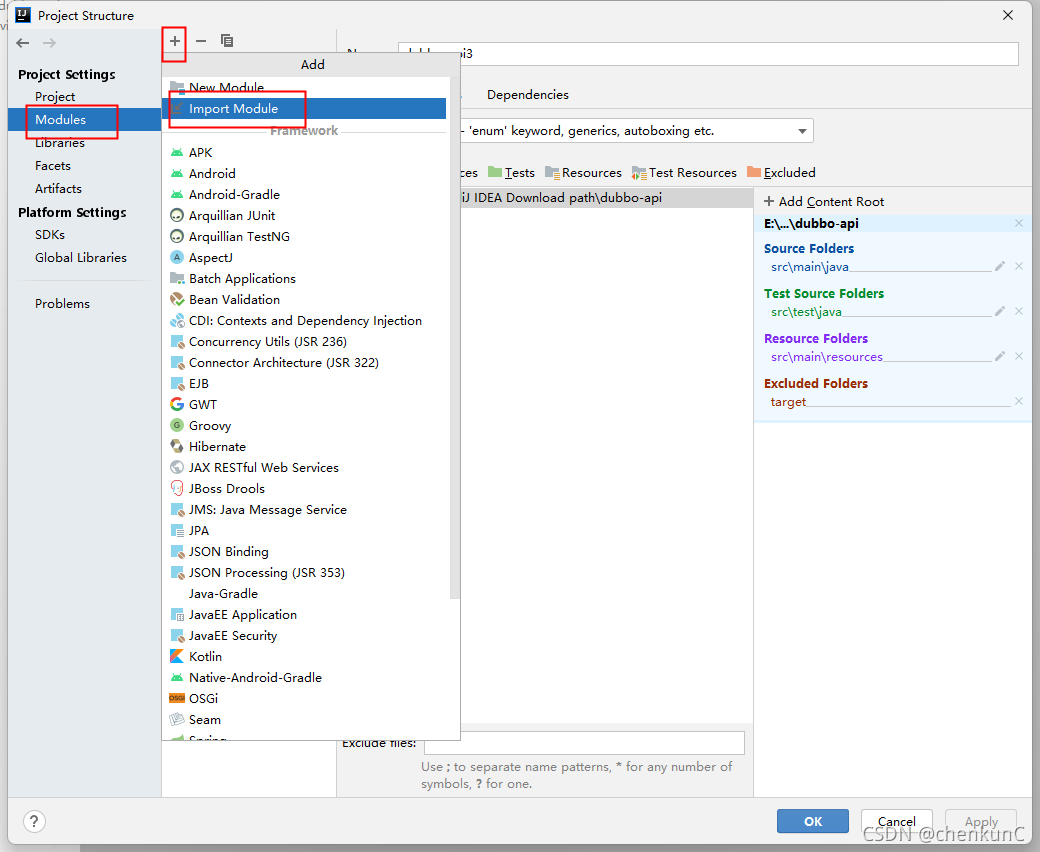The height and width of the screenshot is (852, 1040).
Task: Switch to Dependencies tab
Action: [x=528, y=95]
